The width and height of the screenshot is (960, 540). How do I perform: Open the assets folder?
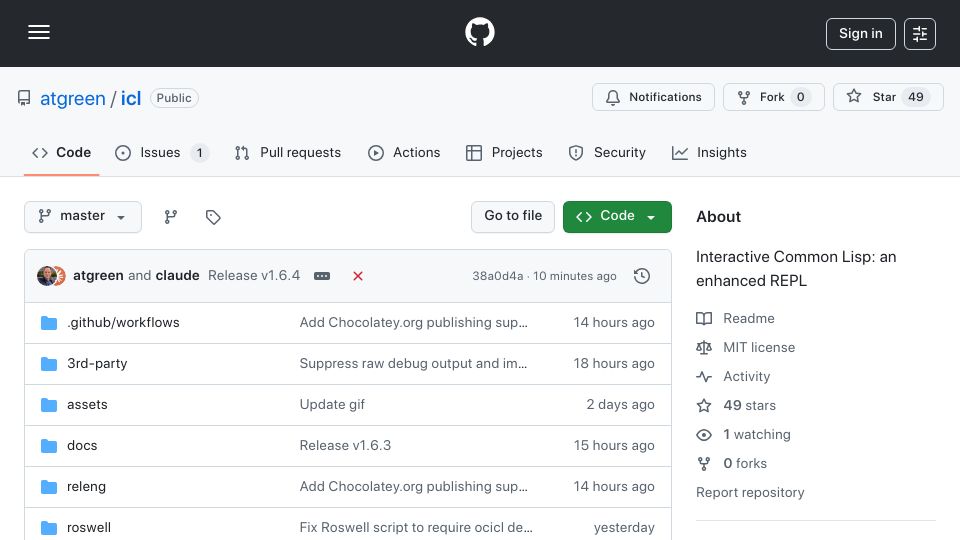tap(87, 405)
